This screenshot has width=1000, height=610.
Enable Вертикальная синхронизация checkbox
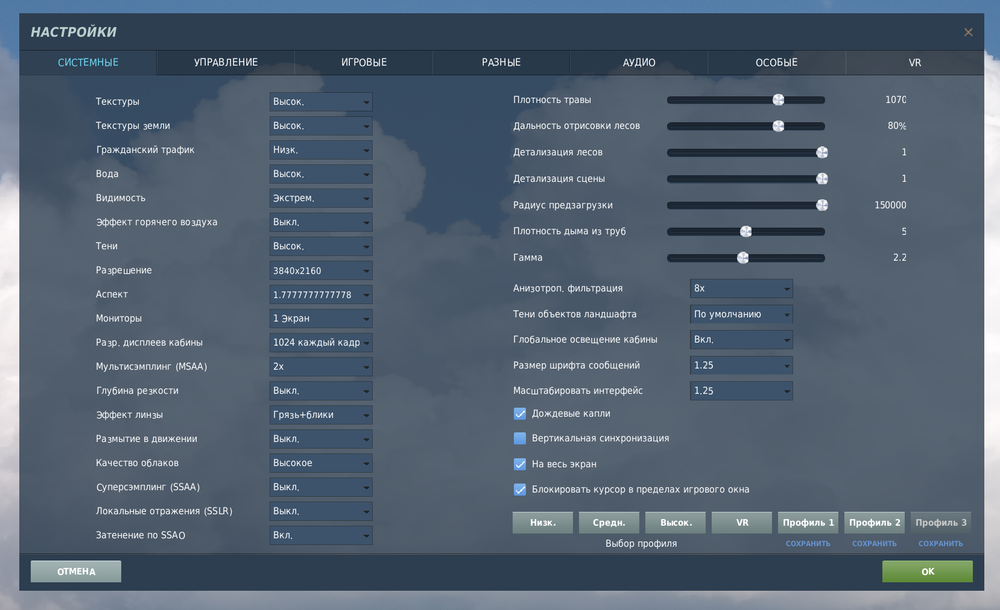coord(520,438)
